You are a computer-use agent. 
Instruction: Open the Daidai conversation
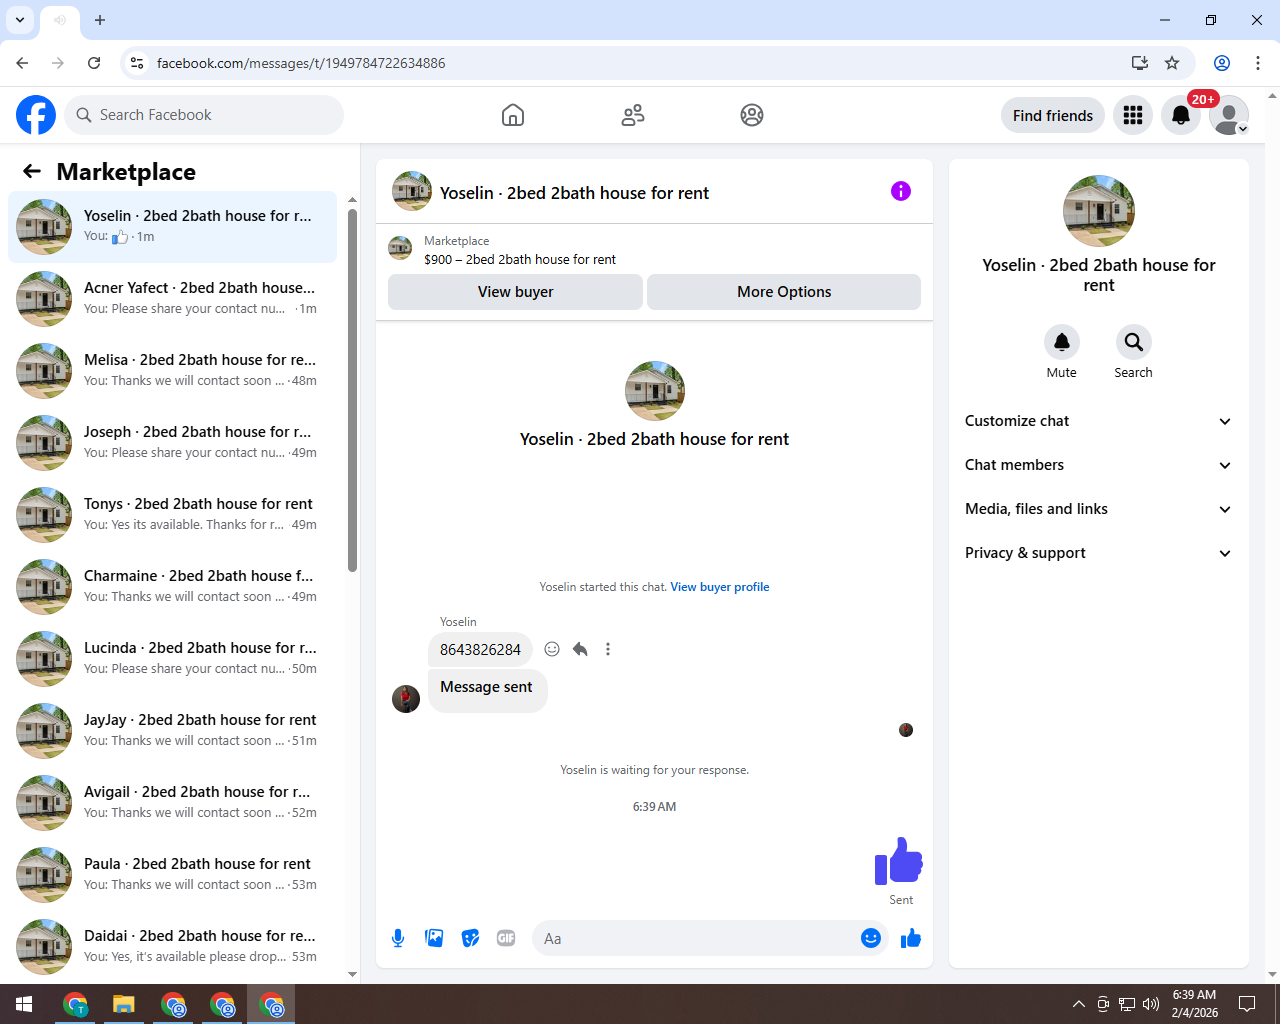click(172, 947)
